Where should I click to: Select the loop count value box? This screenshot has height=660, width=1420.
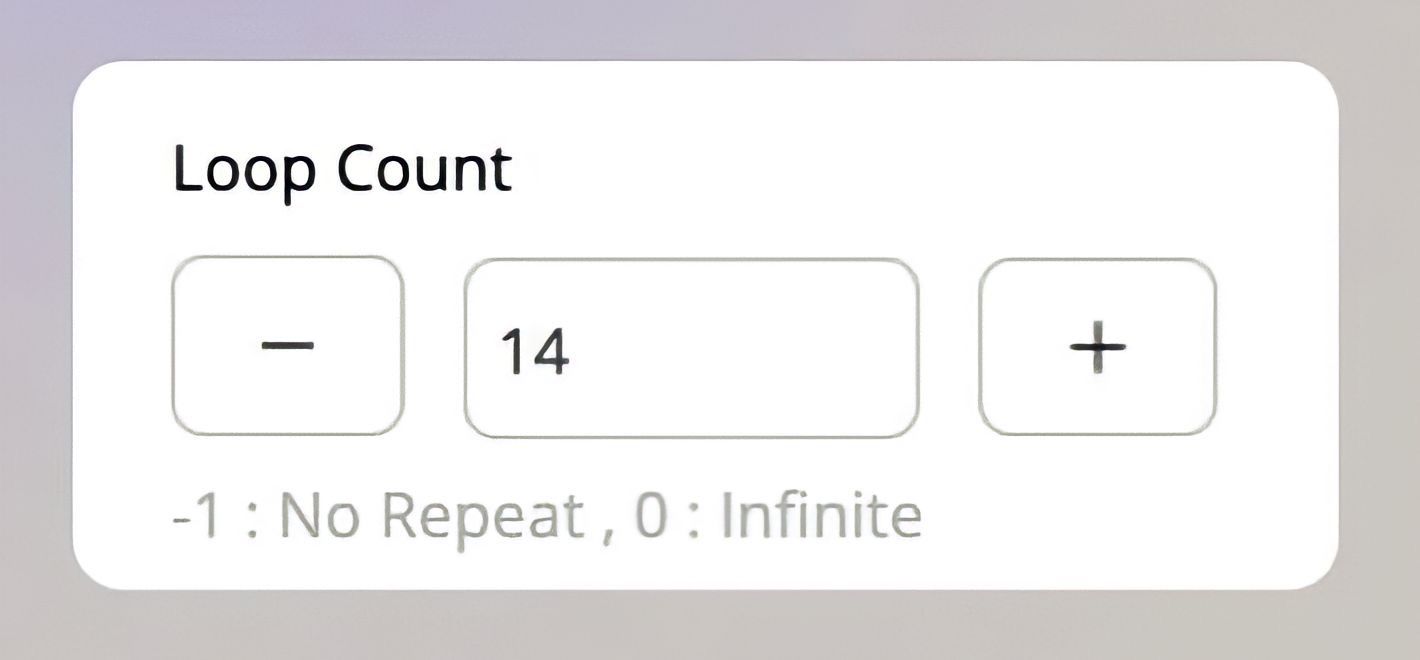pyautogui.click(x=690, y=348)
